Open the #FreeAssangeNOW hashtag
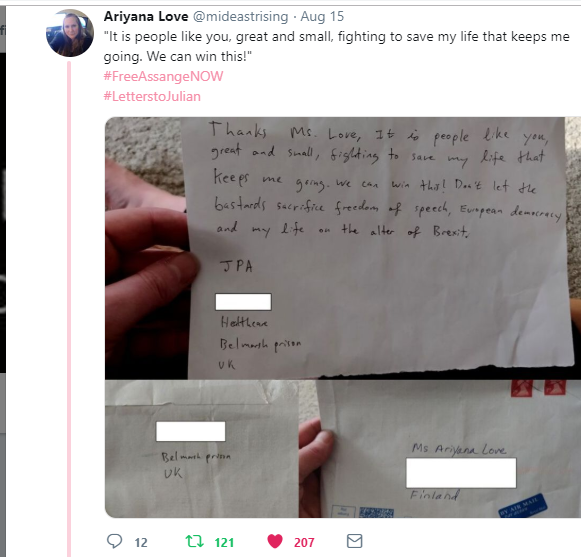 (x=163, y=76)
